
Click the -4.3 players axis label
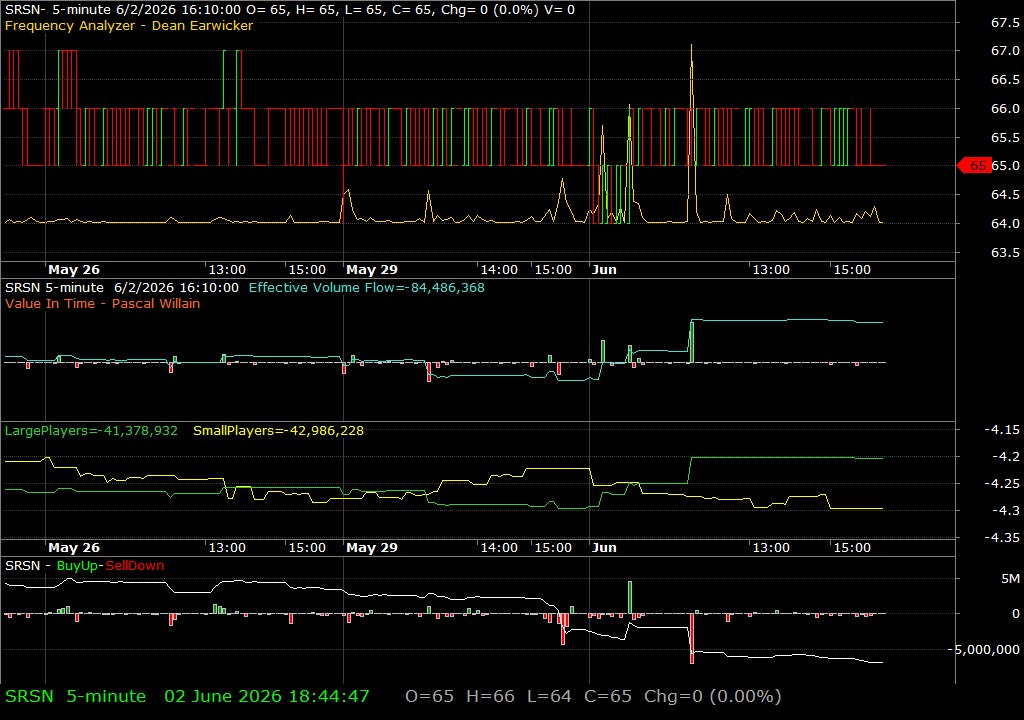[x=1005, y=510]
